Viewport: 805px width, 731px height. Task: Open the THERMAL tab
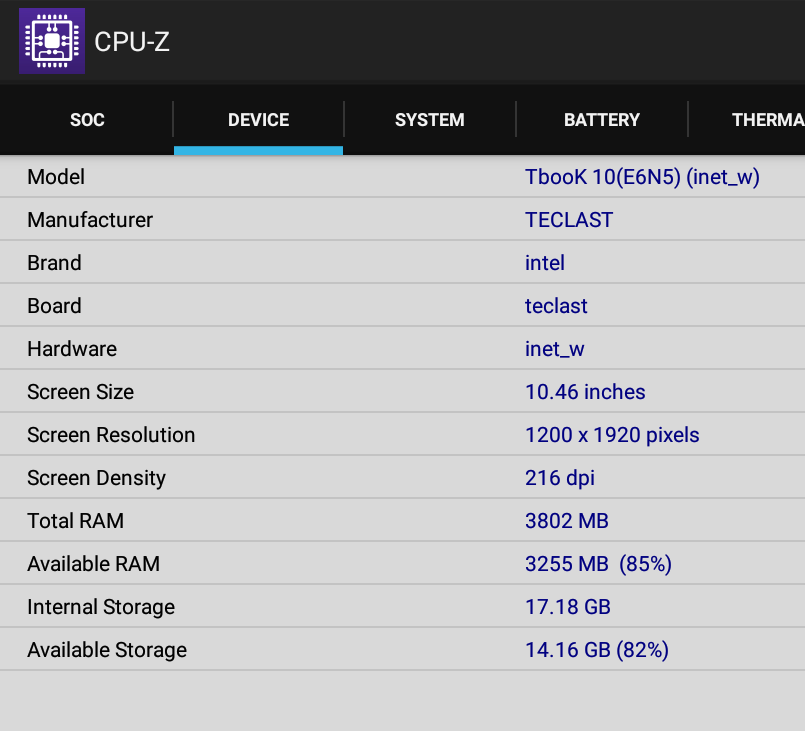tap(768, 120)
